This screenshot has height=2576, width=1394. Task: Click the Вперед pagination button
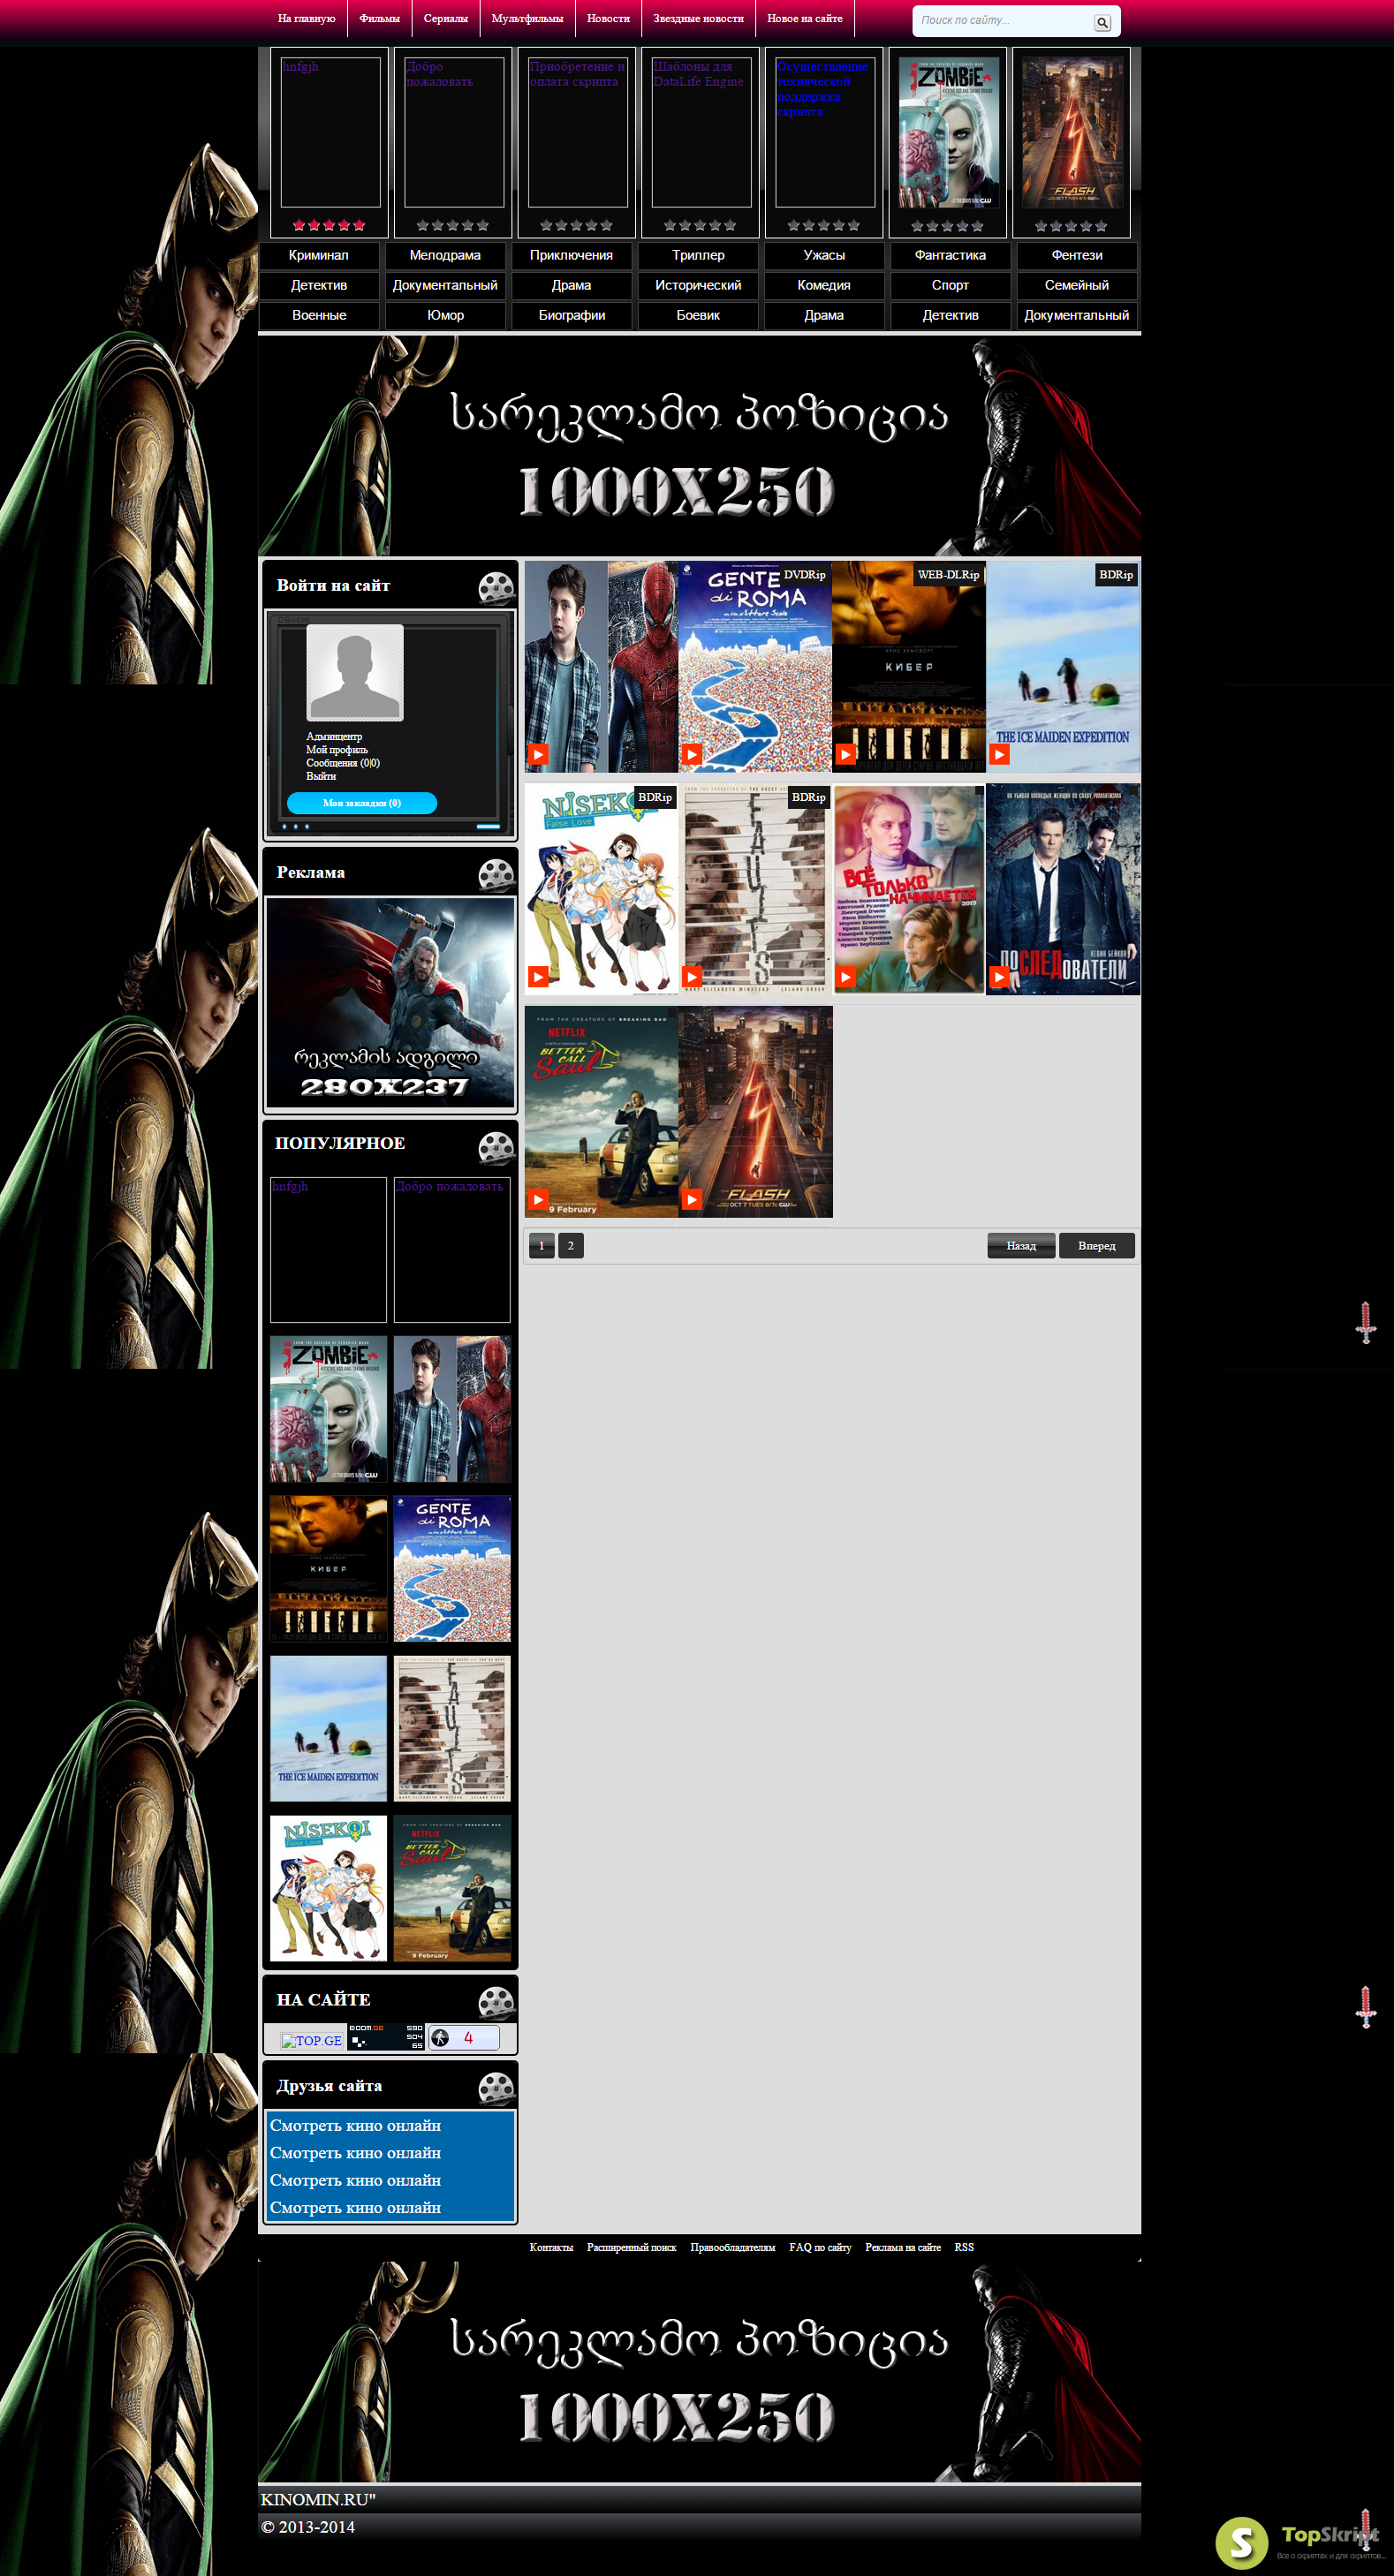[1097, 1245]
